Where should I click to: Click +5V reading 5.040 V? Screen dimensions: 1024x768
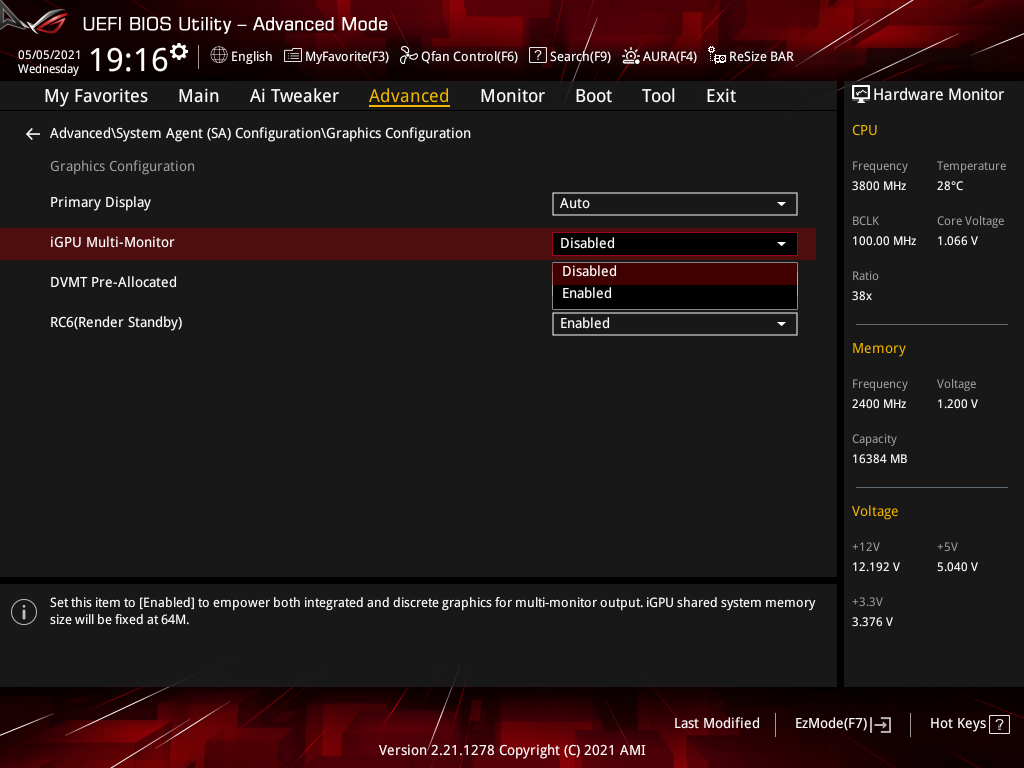click(957, 567)
